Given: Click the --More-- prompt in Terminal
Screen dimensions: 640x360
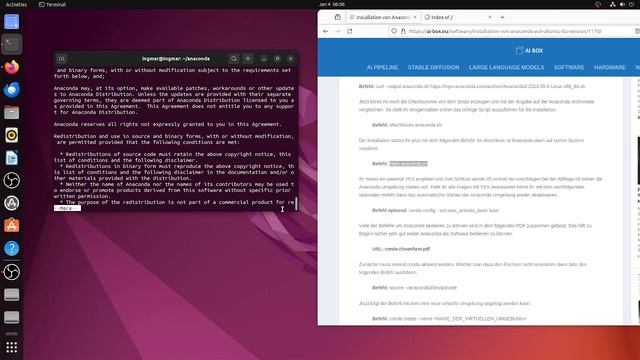Looking at the screenshot, I should [x=67, y=208].
